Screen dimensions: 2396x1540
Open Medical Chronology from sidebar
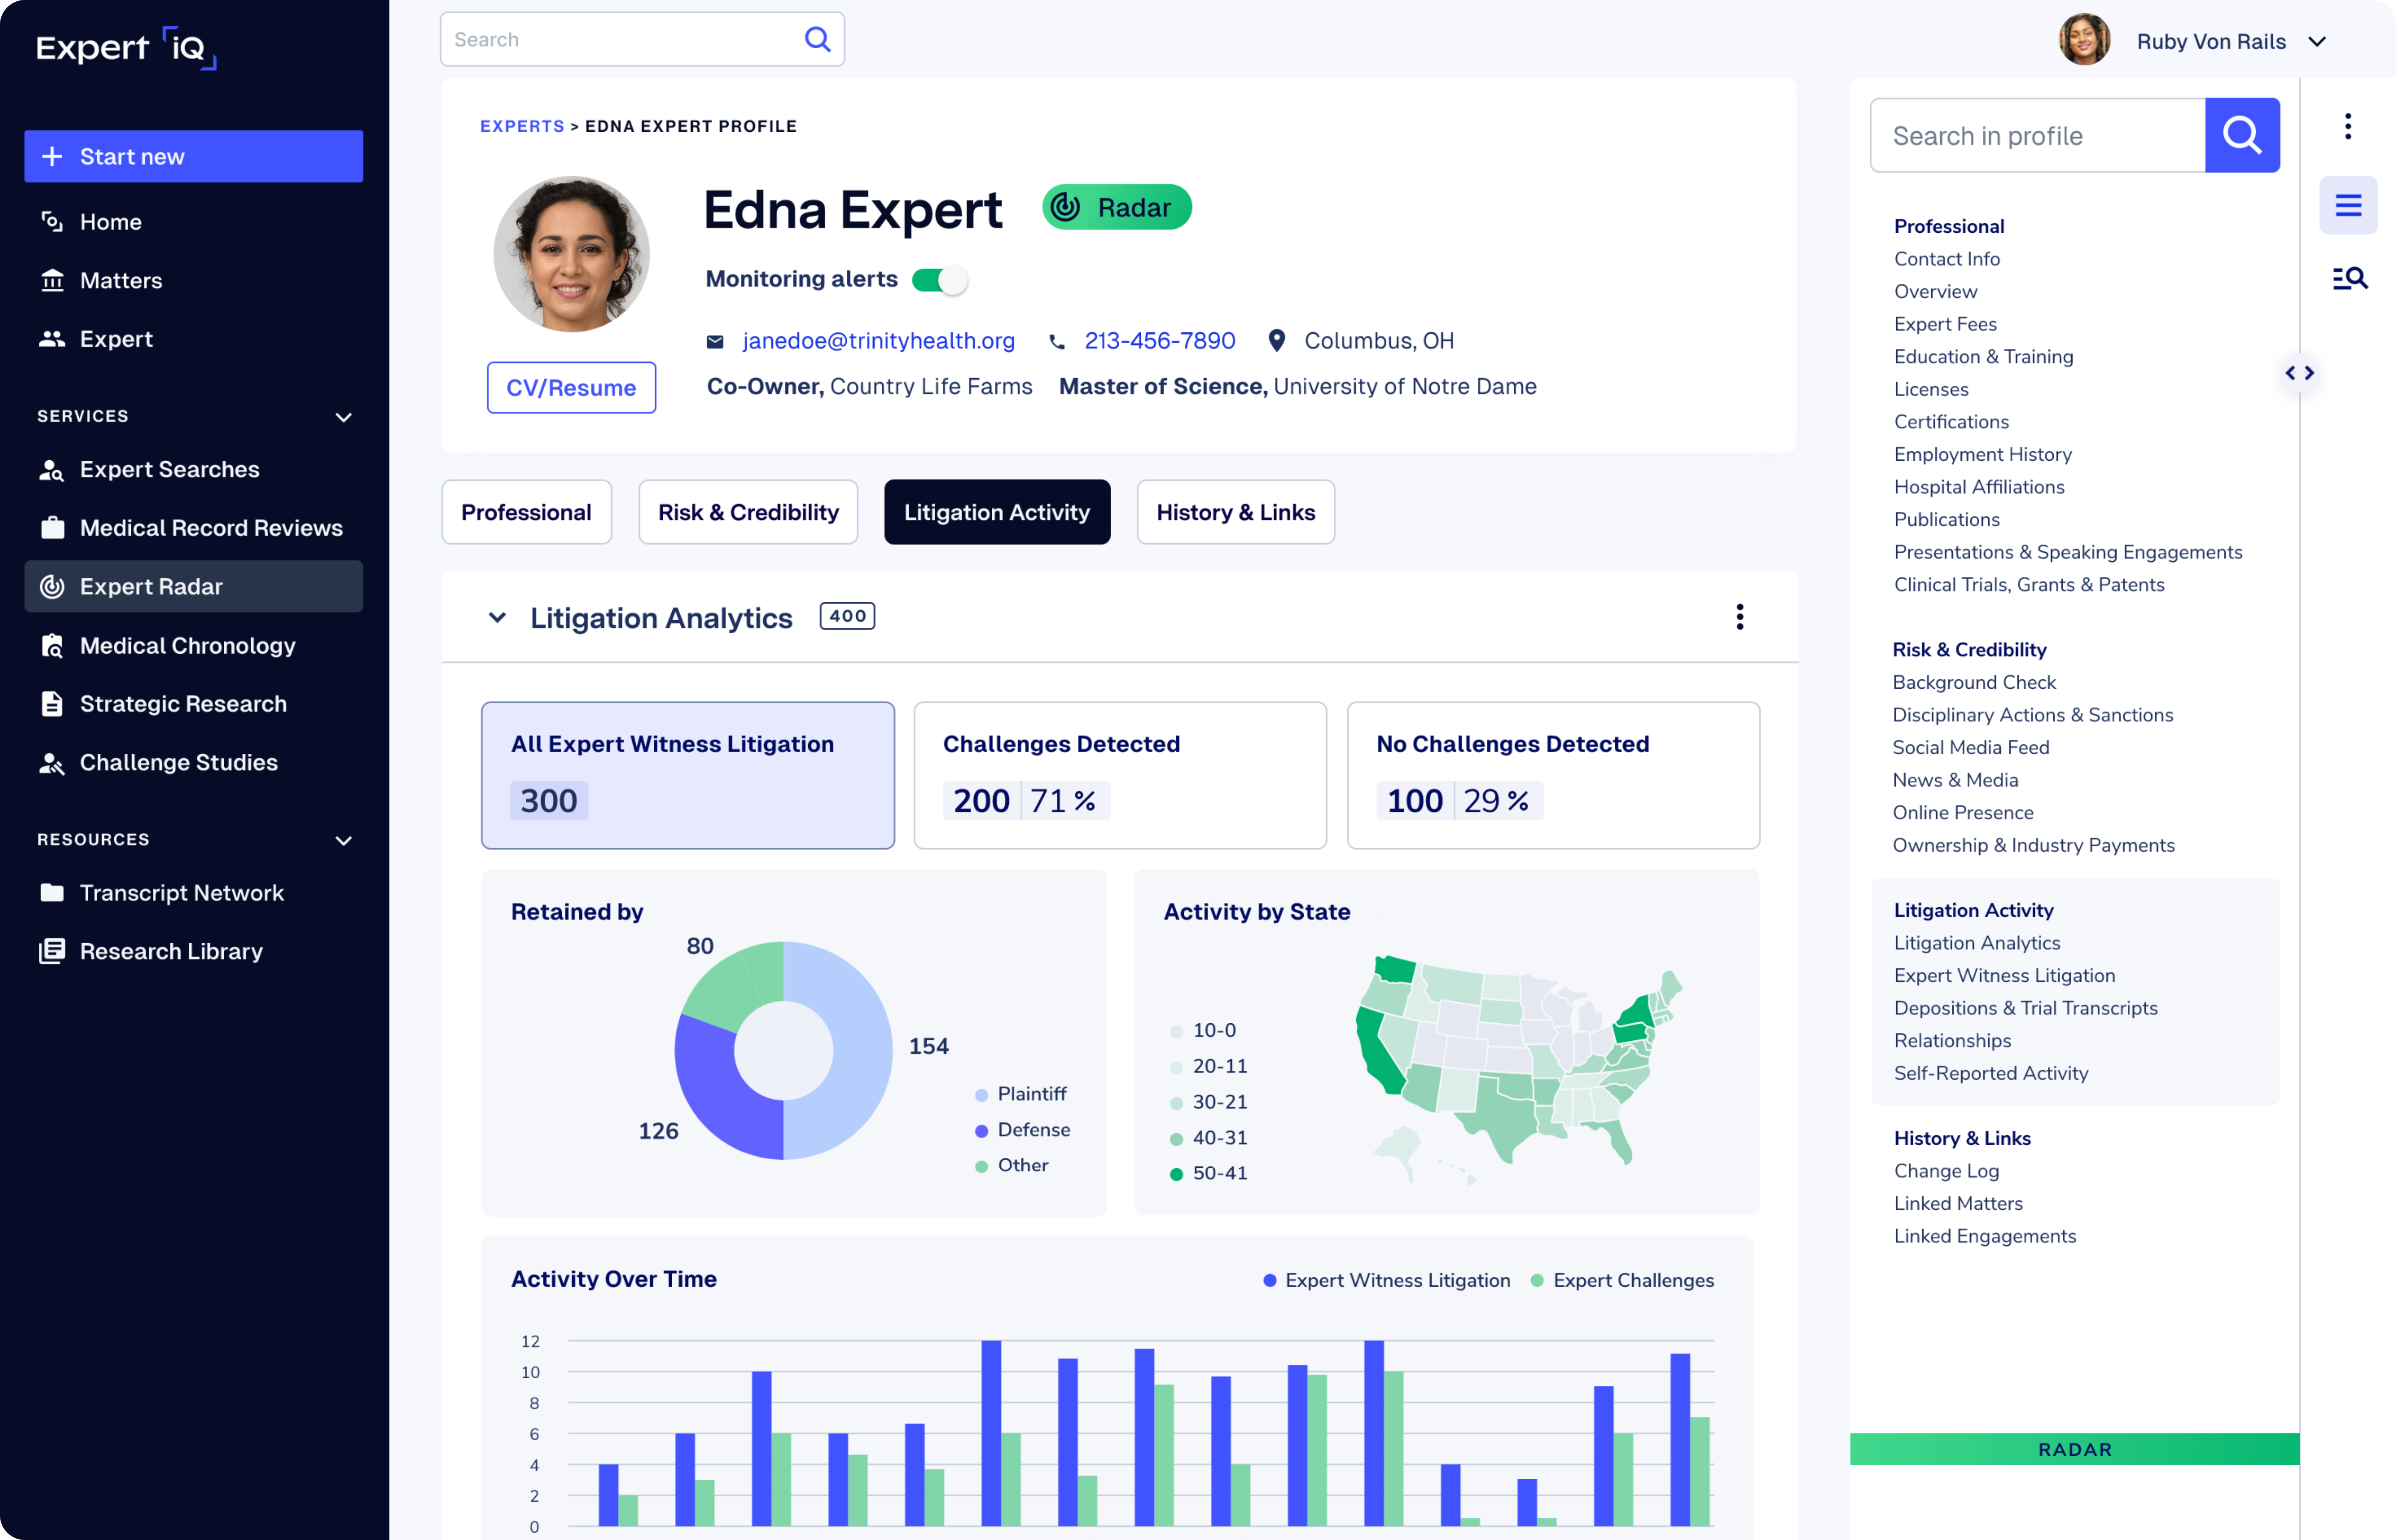[193, 645]
